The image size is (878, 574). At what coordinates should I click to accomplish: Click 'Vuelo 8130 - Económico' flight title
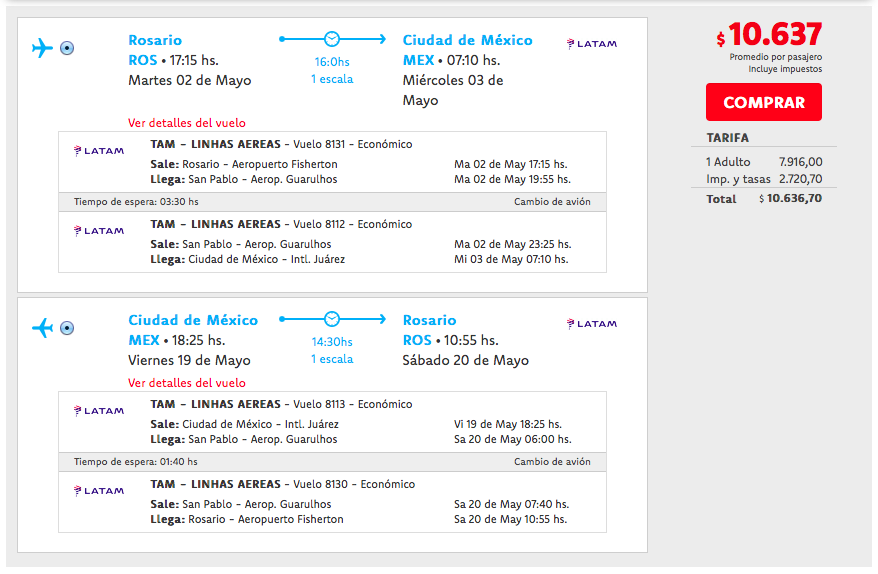click(x=354, y=484)
